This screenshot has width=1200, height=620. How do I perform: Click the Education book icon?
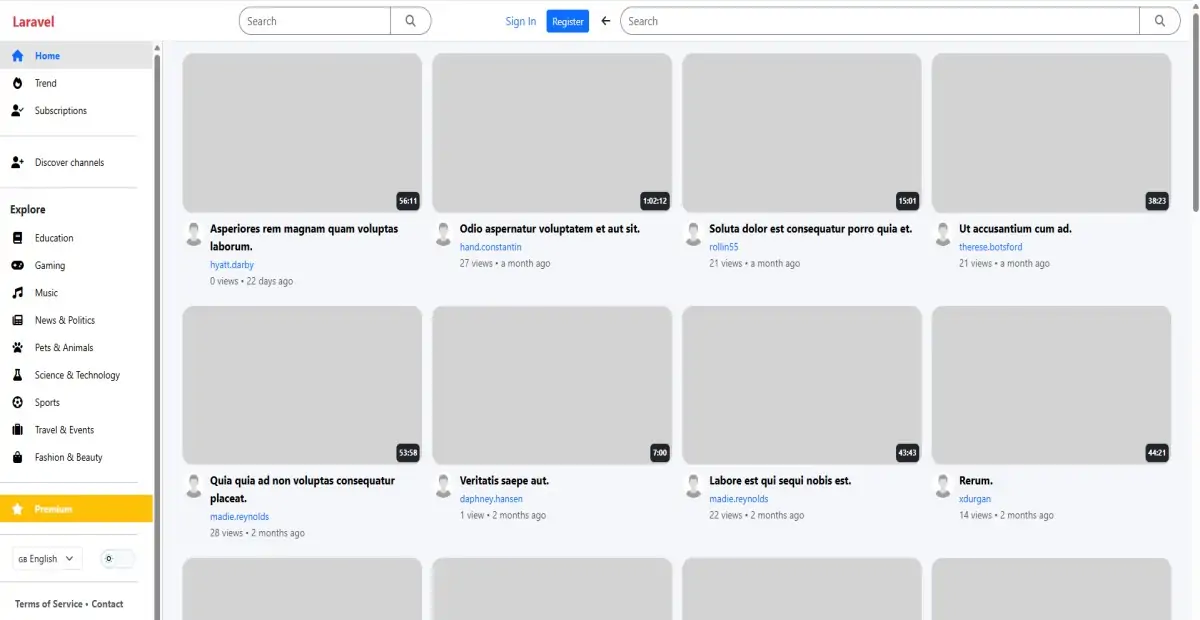(17, 238)
